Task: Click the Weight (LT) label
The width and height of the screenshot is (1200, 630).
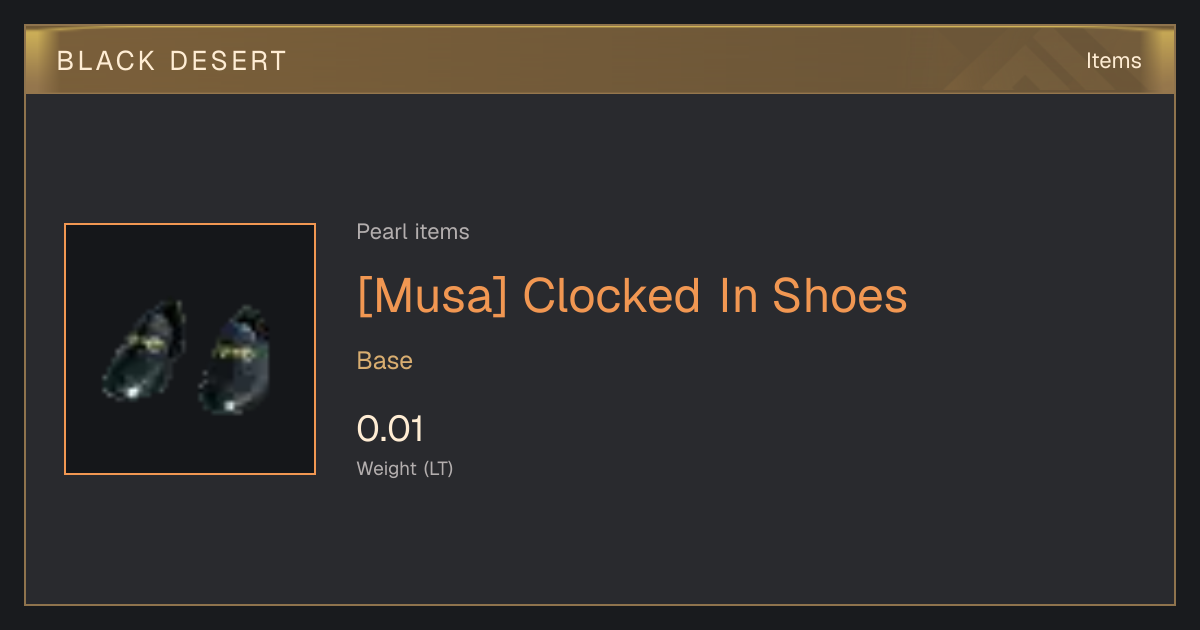Action: (x=405, y=468)
